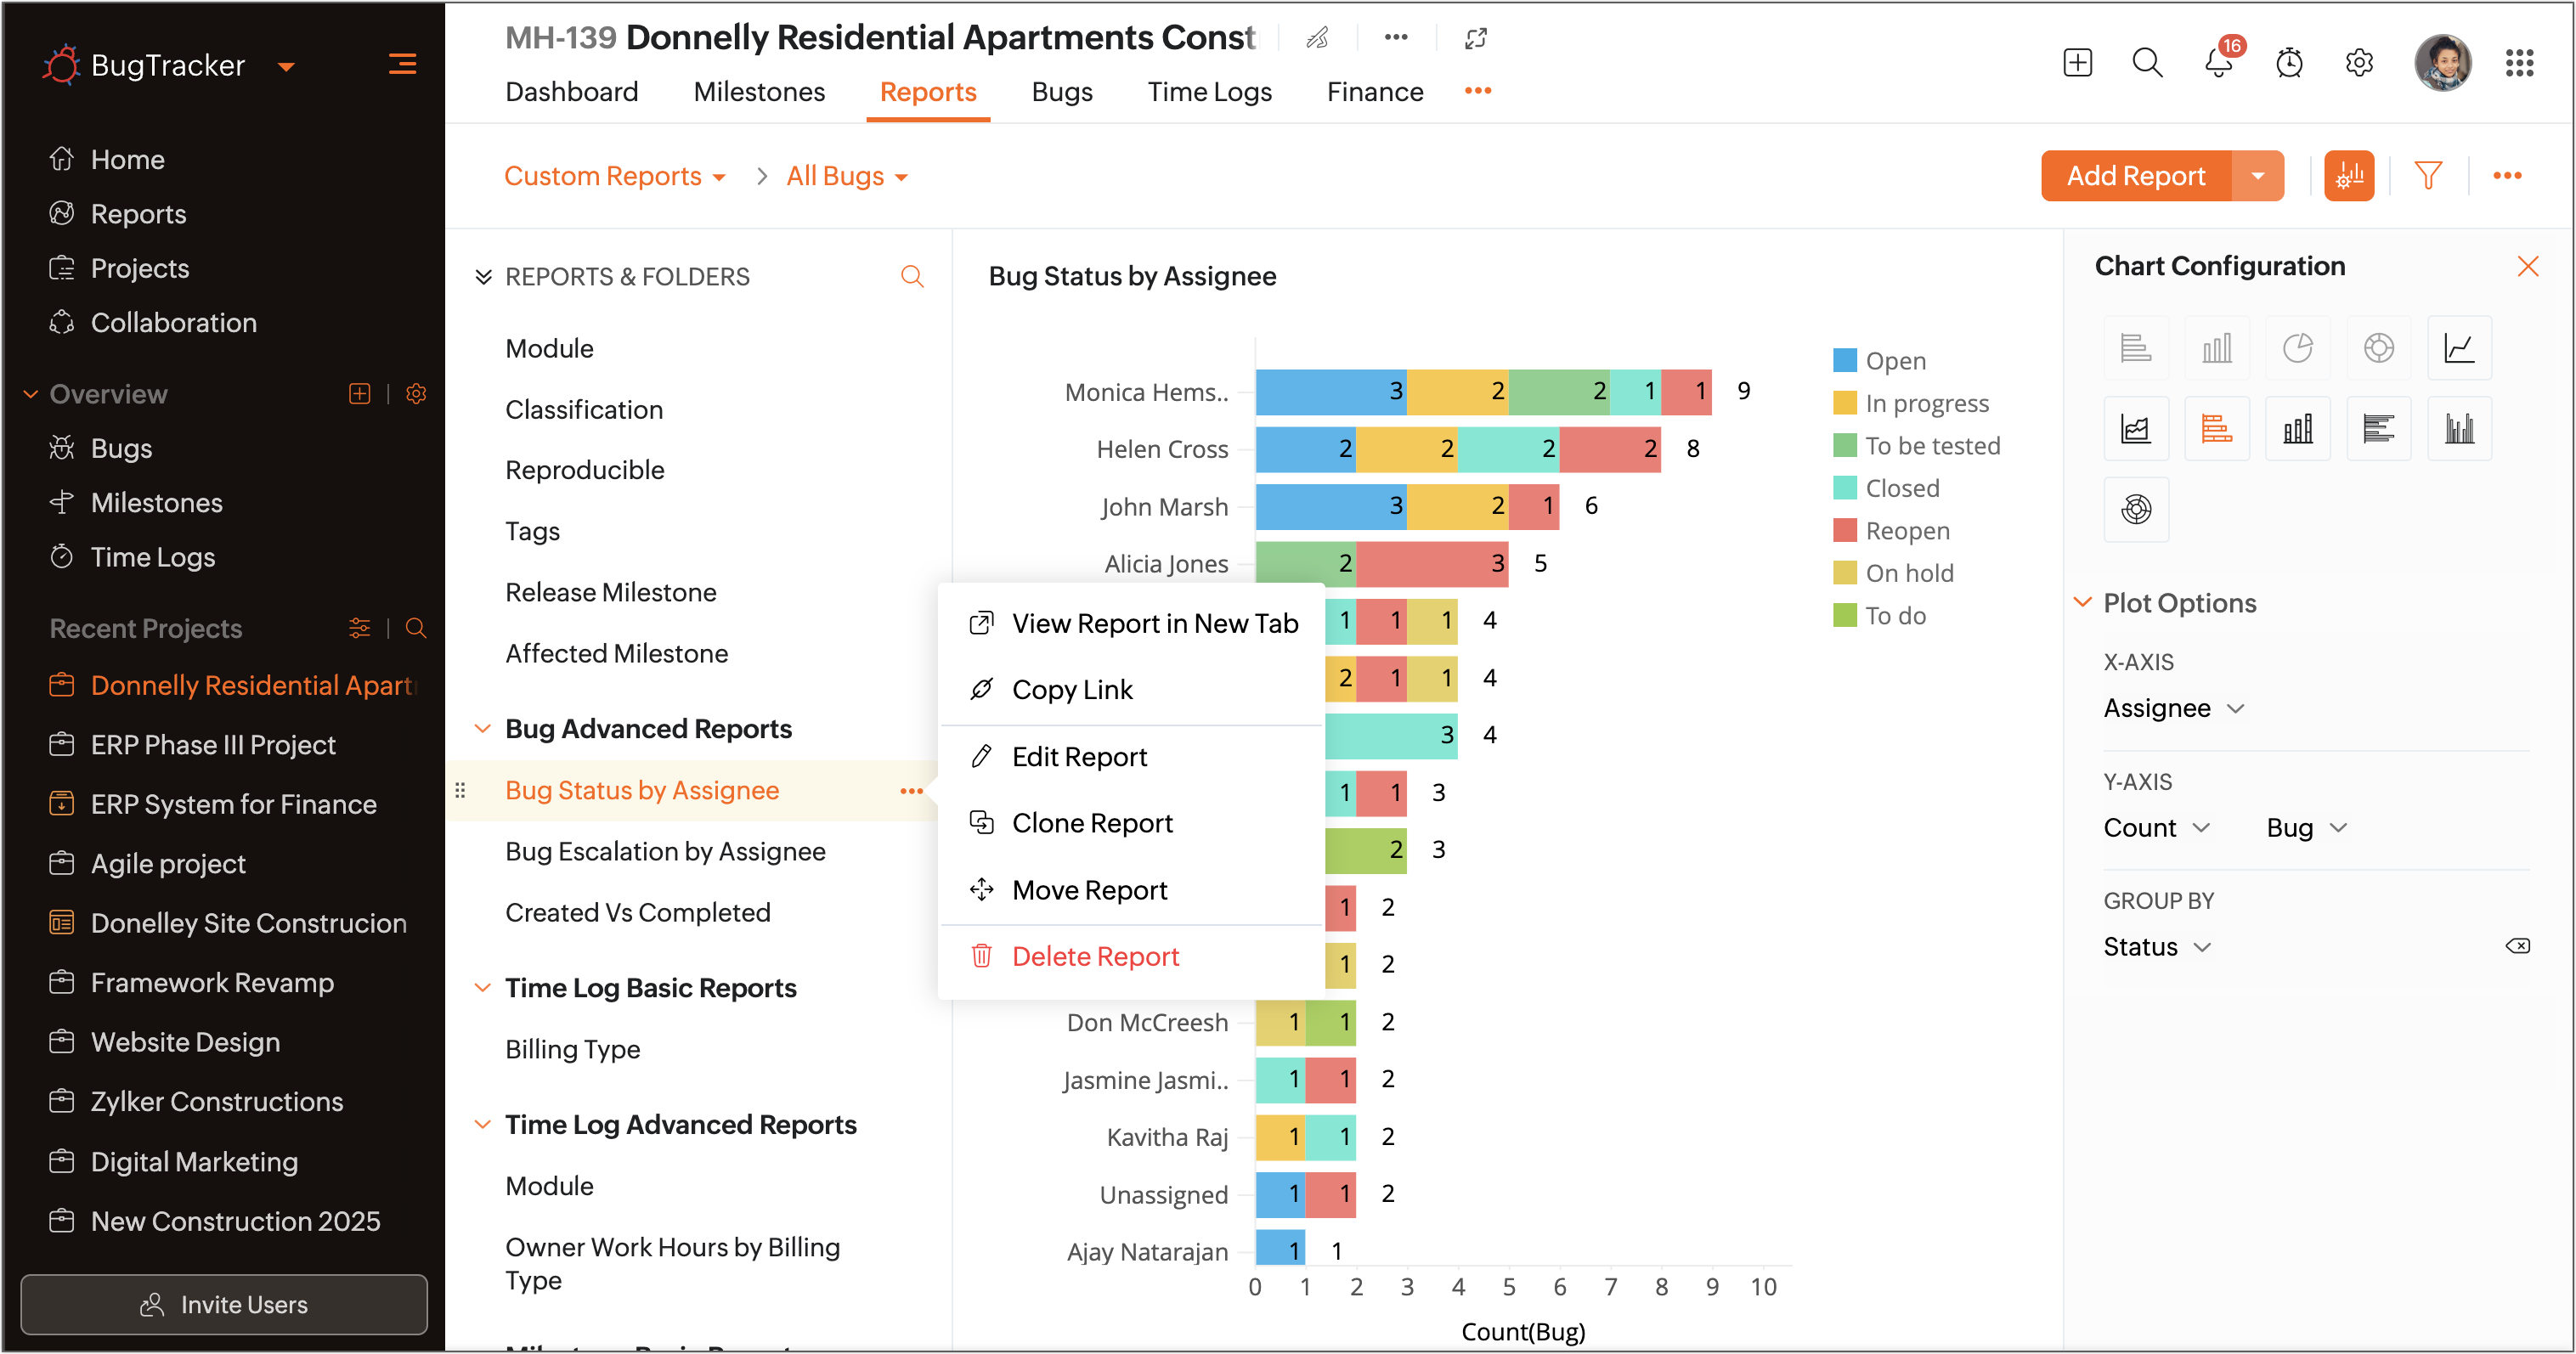Choose the donut chart type icon

[x=2378, y=348]
